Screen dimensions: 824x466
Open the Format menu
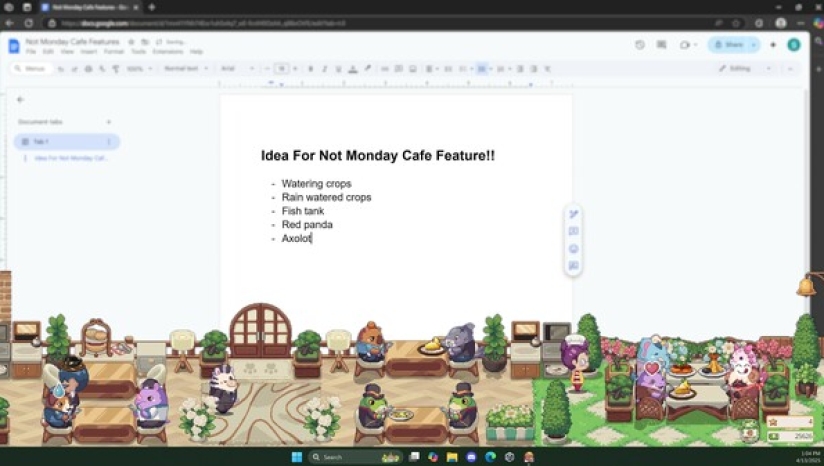[113, 51]
